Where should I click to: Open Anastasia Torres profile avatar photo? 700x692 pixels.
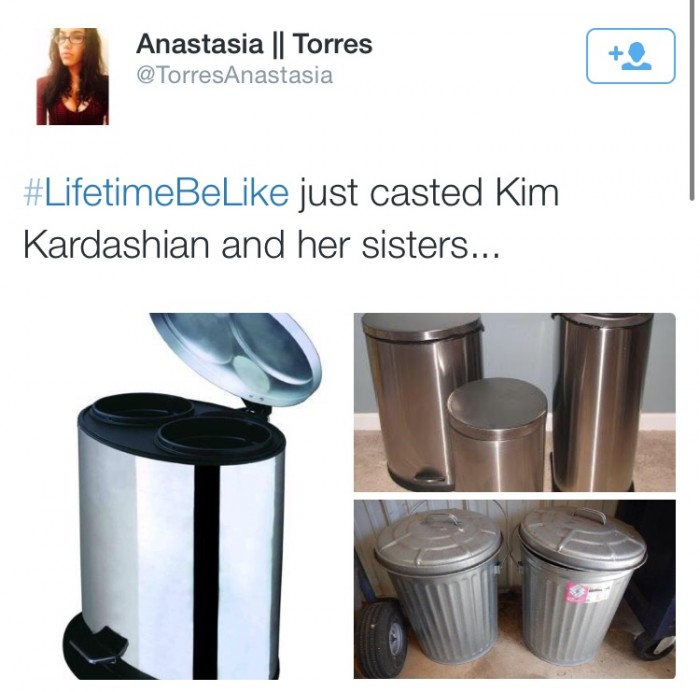tap(72, 76)
